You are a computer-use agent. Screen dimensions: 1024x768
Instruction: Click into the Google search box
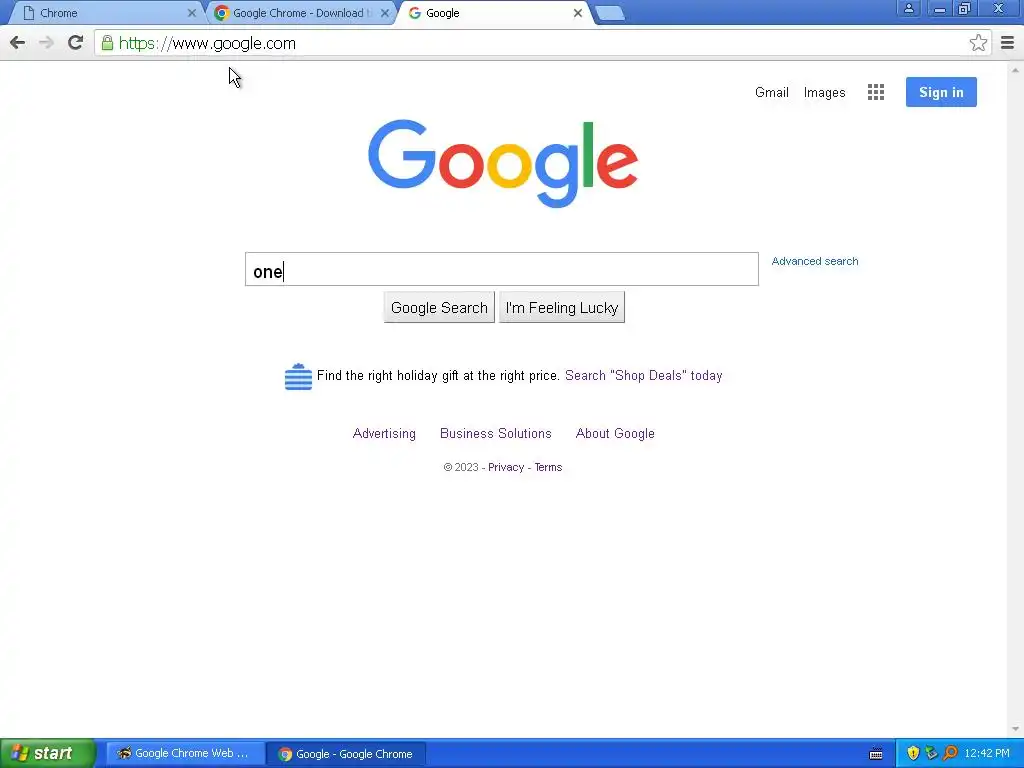pyautogui.click(x=502, y=269)
